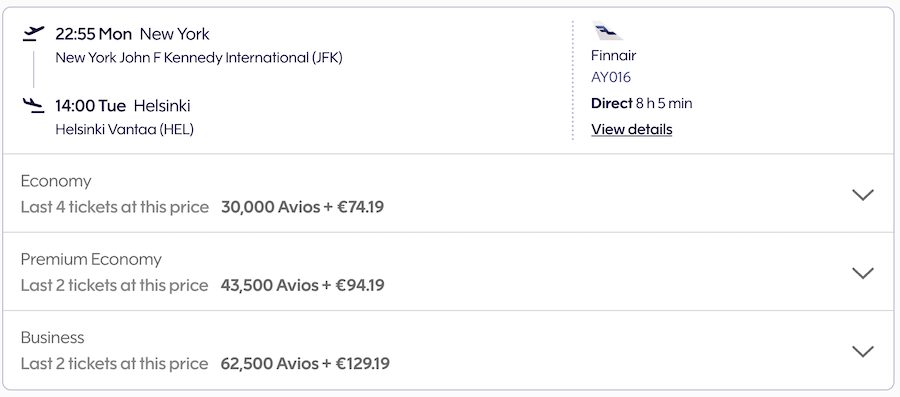Expand the Business fare chevron
Image resolution: width=900 pixels, height=397 pixels.
(863, 351)
